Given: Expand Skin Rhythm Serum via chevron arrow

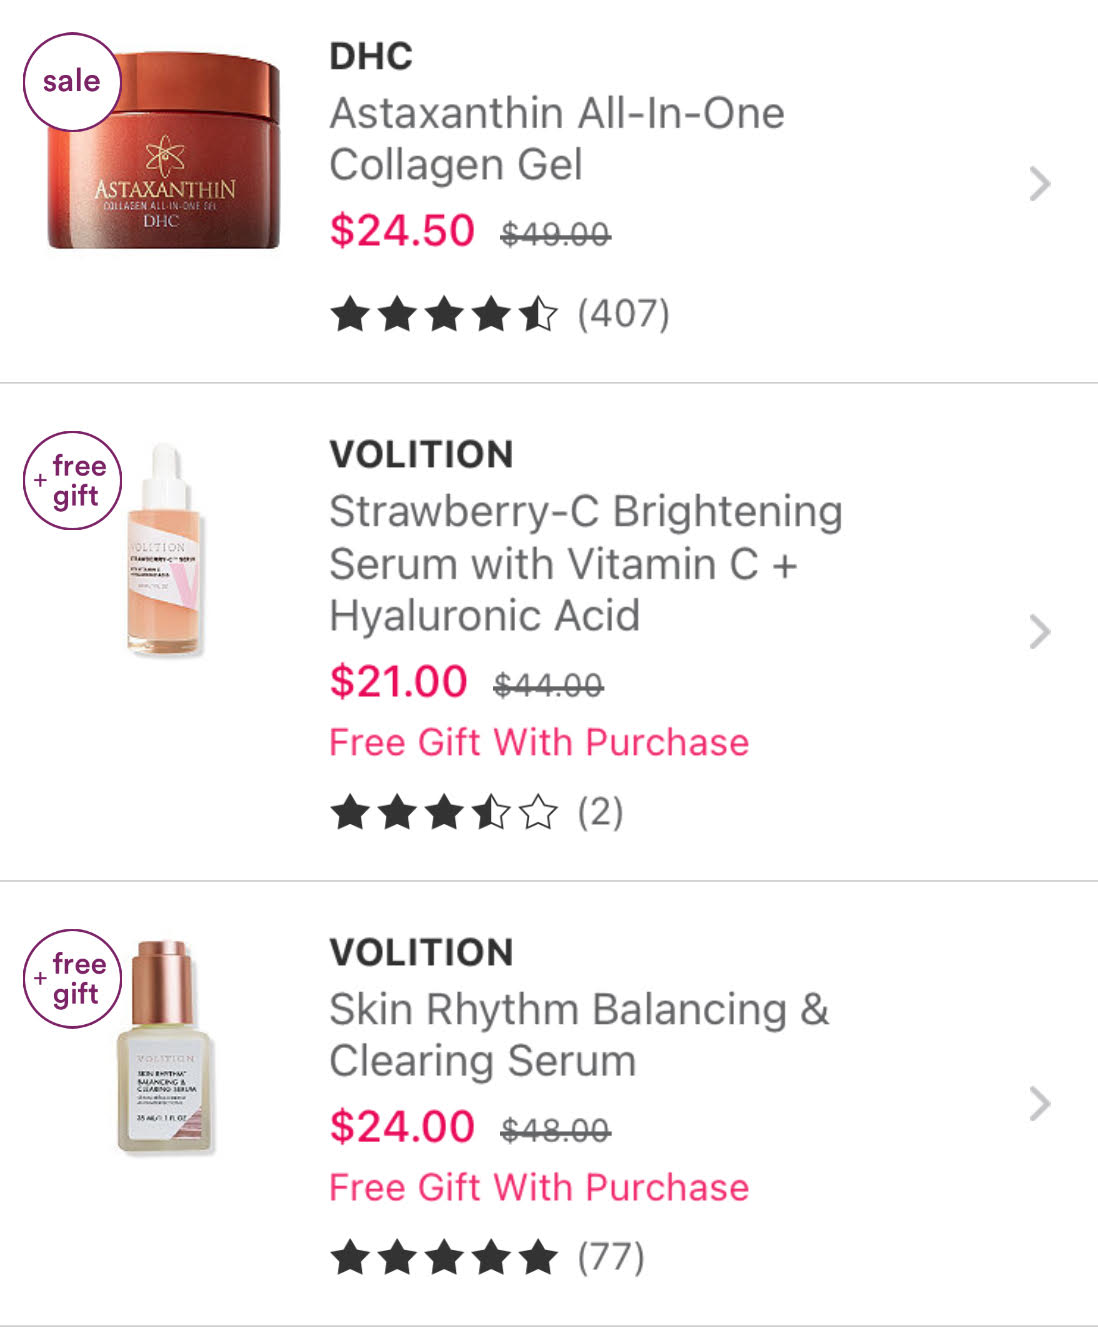Looking at the screenshot, I should pyautogui.click(x=1040, y=1104).
